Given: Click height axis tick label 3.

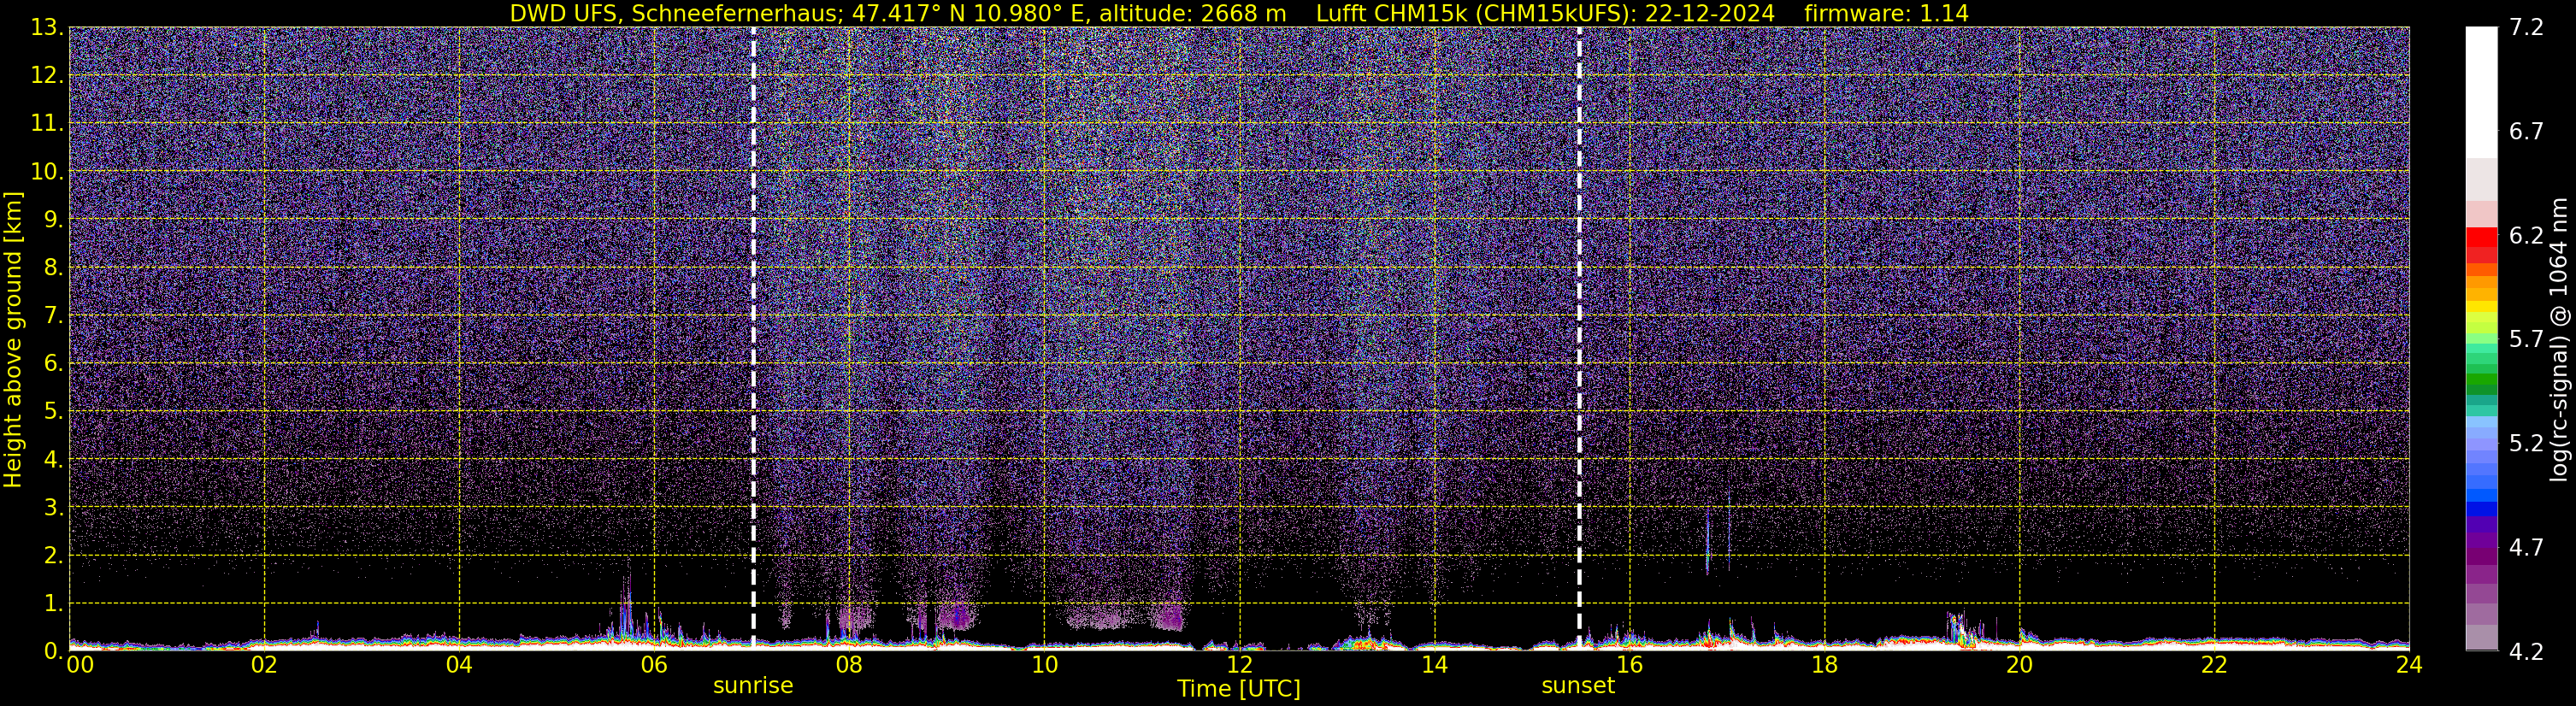Looking at the screenshot, I should click(53, 508).
